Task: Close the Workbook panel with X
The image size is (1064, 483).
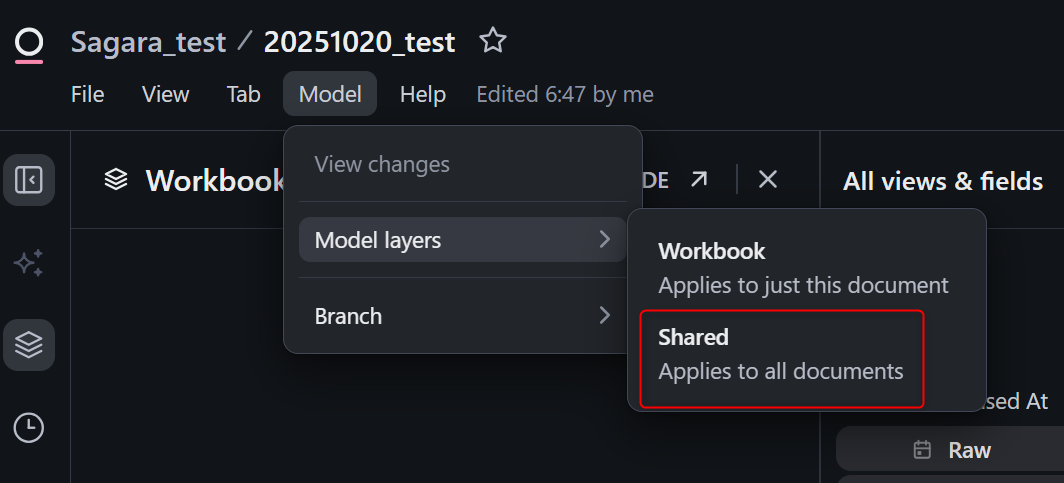Action: (767, 179)
